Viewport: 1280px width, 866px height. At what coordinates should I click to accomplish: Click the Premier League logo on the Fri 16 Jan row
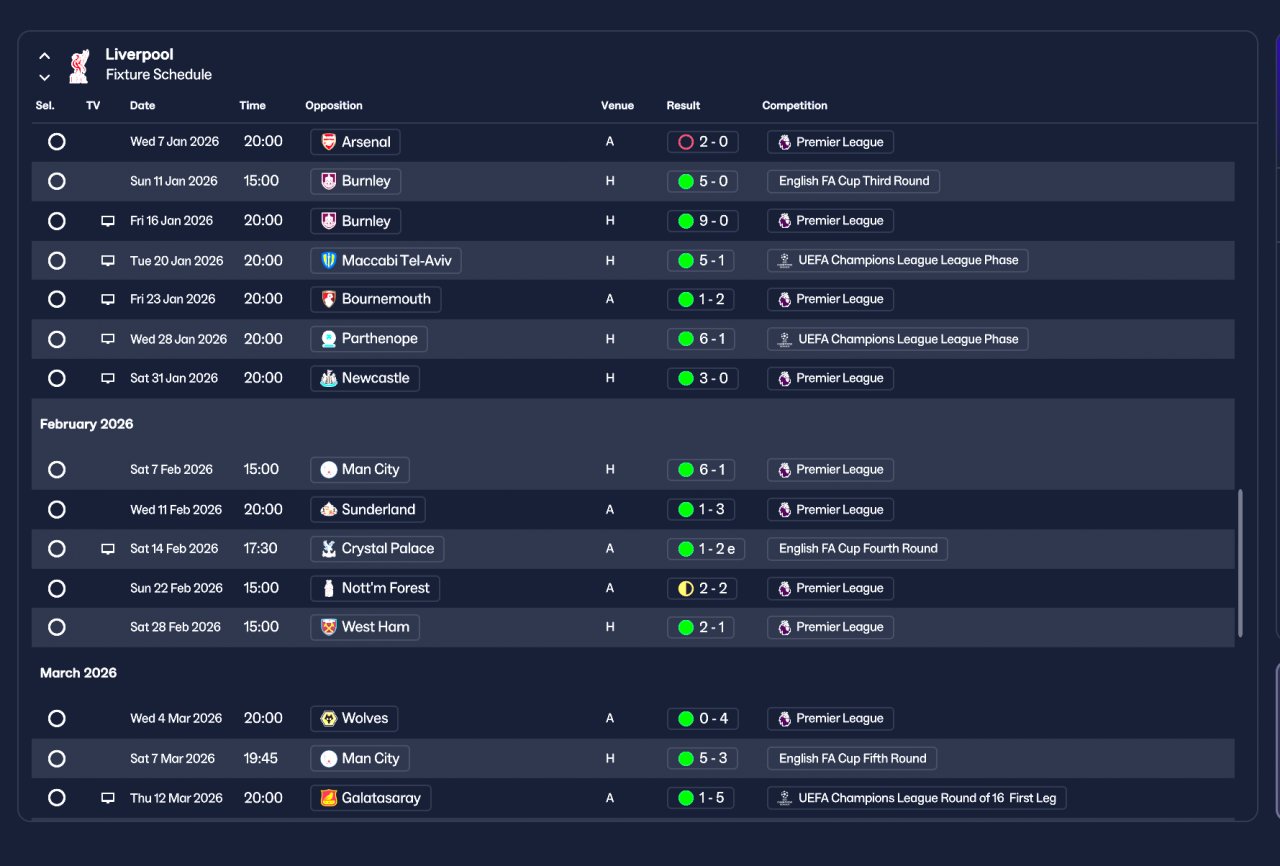click(x=784, y=221)
